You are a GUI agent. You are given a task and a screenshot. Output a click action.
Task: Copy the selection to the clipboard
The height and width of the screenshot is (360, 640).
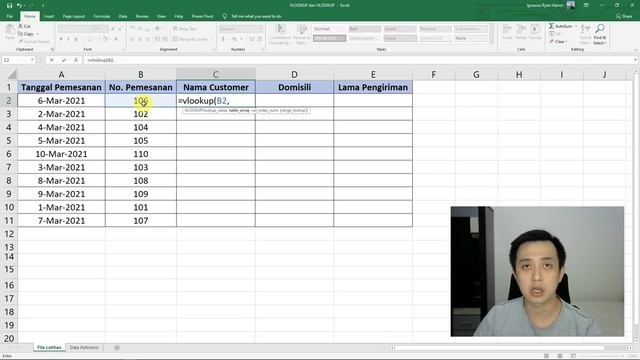(26, 34)
